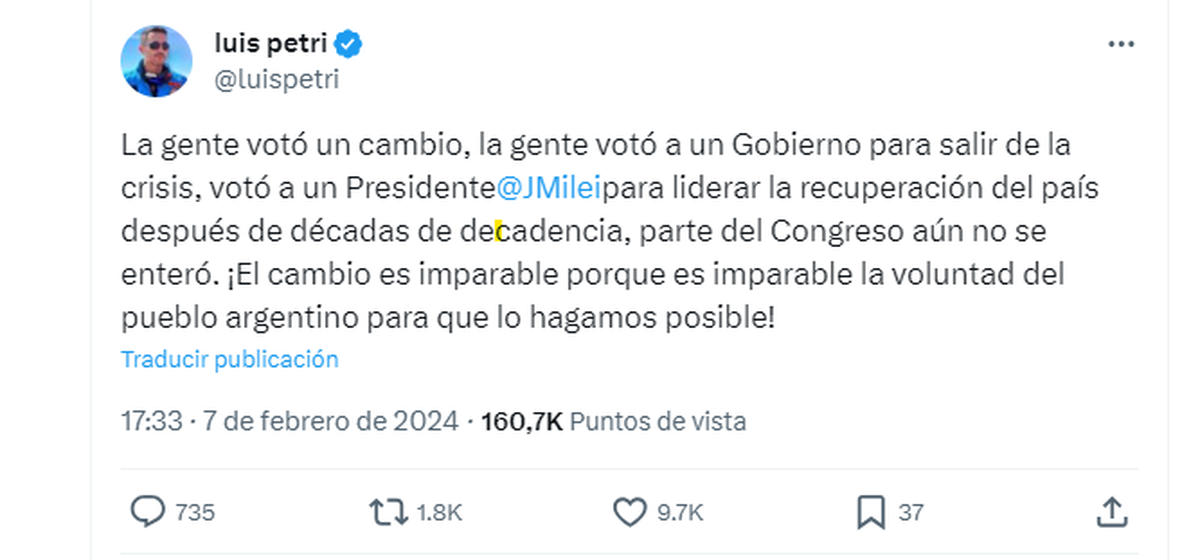Click the reply speech bubble icon
This screenshot has height=560, width=1200.
(x=149, y=512)
